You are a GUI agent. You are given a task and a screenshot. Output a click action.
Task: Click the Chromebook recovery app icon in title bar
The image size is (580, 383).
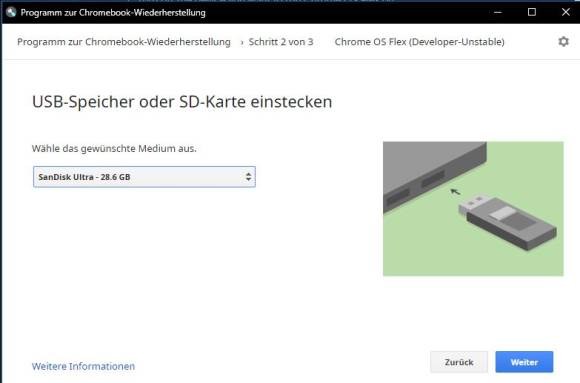point(11,12)
